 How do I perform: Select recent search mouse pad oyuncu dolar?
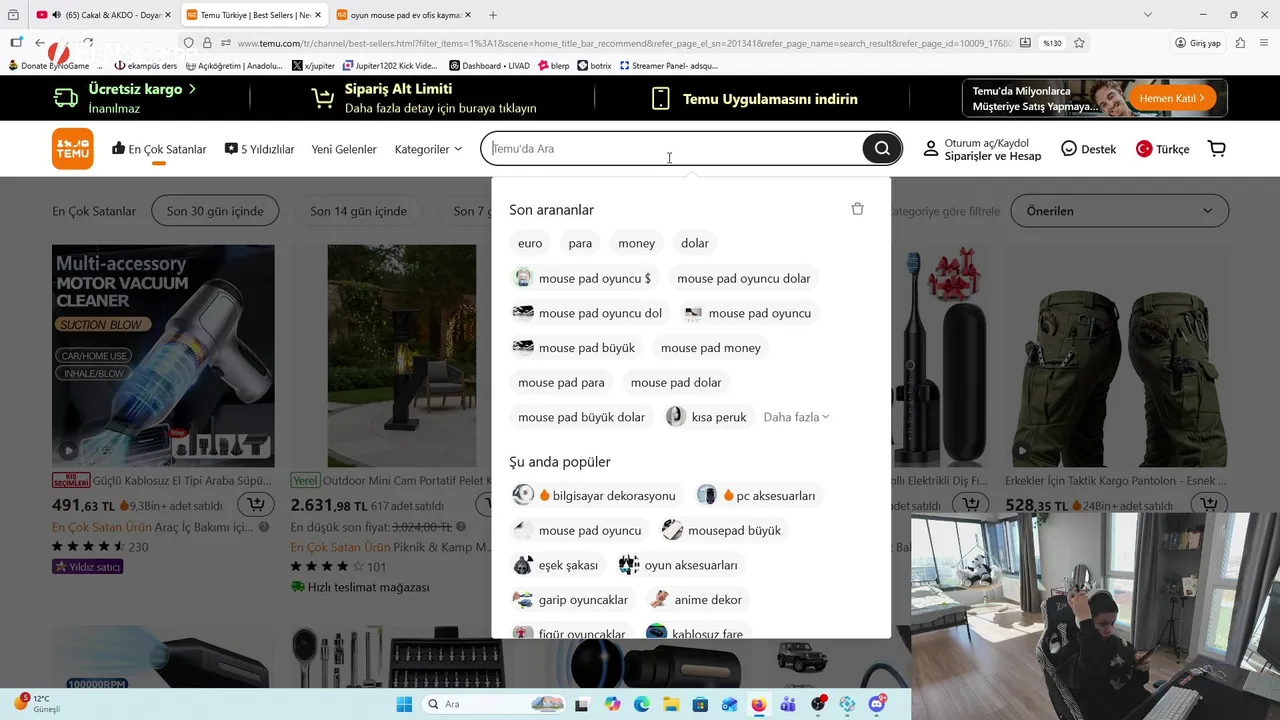[743, 278]
